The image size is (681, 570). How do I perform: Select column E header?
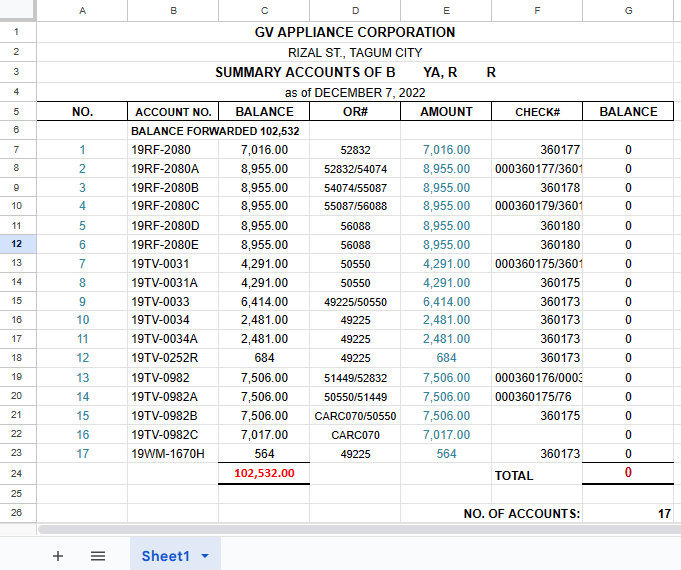coord(446,10)
